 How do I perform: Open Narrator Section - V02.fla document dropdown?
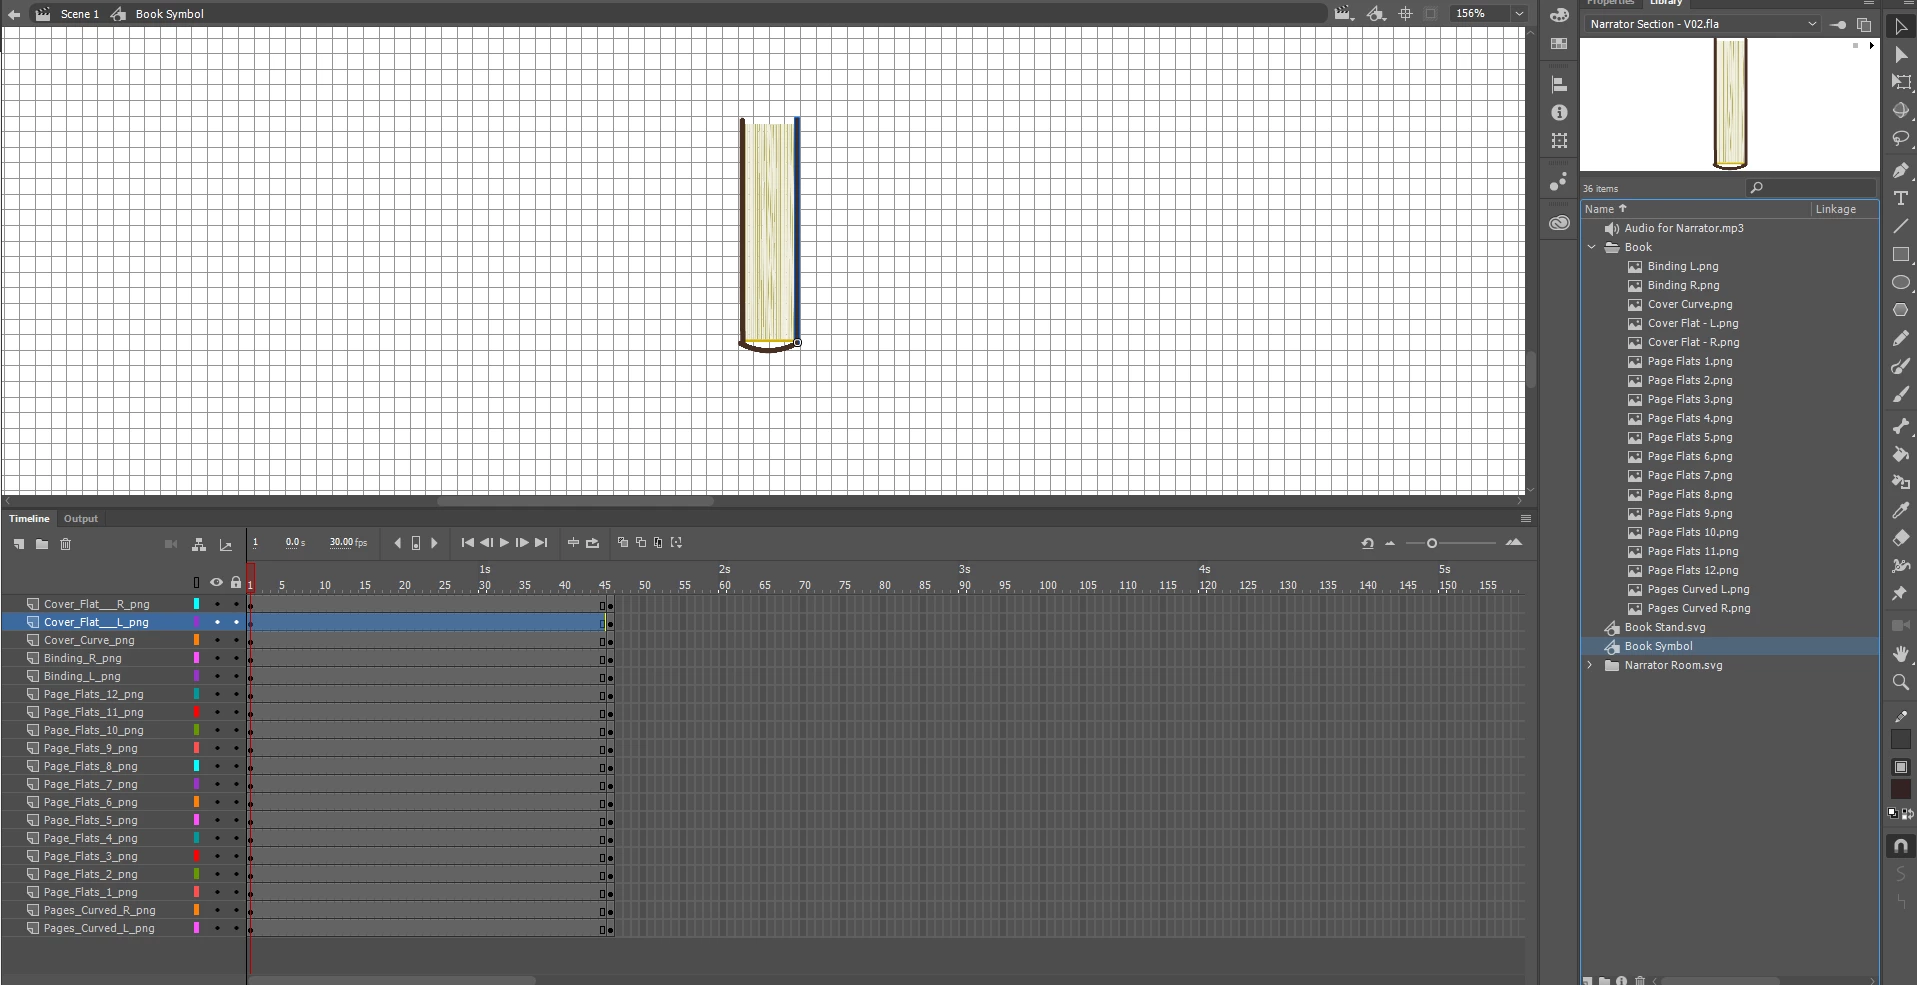pos(1703,24)
